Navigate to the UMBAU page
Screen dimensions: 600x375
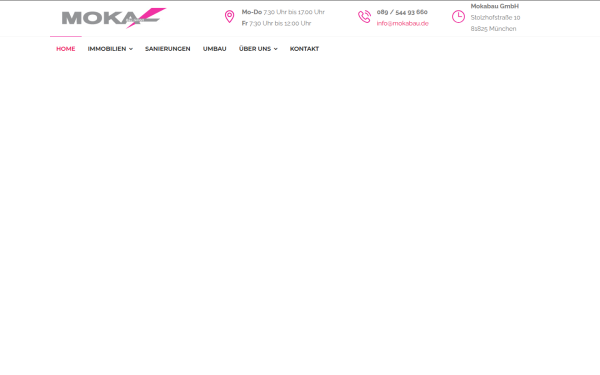pos(215,49)
